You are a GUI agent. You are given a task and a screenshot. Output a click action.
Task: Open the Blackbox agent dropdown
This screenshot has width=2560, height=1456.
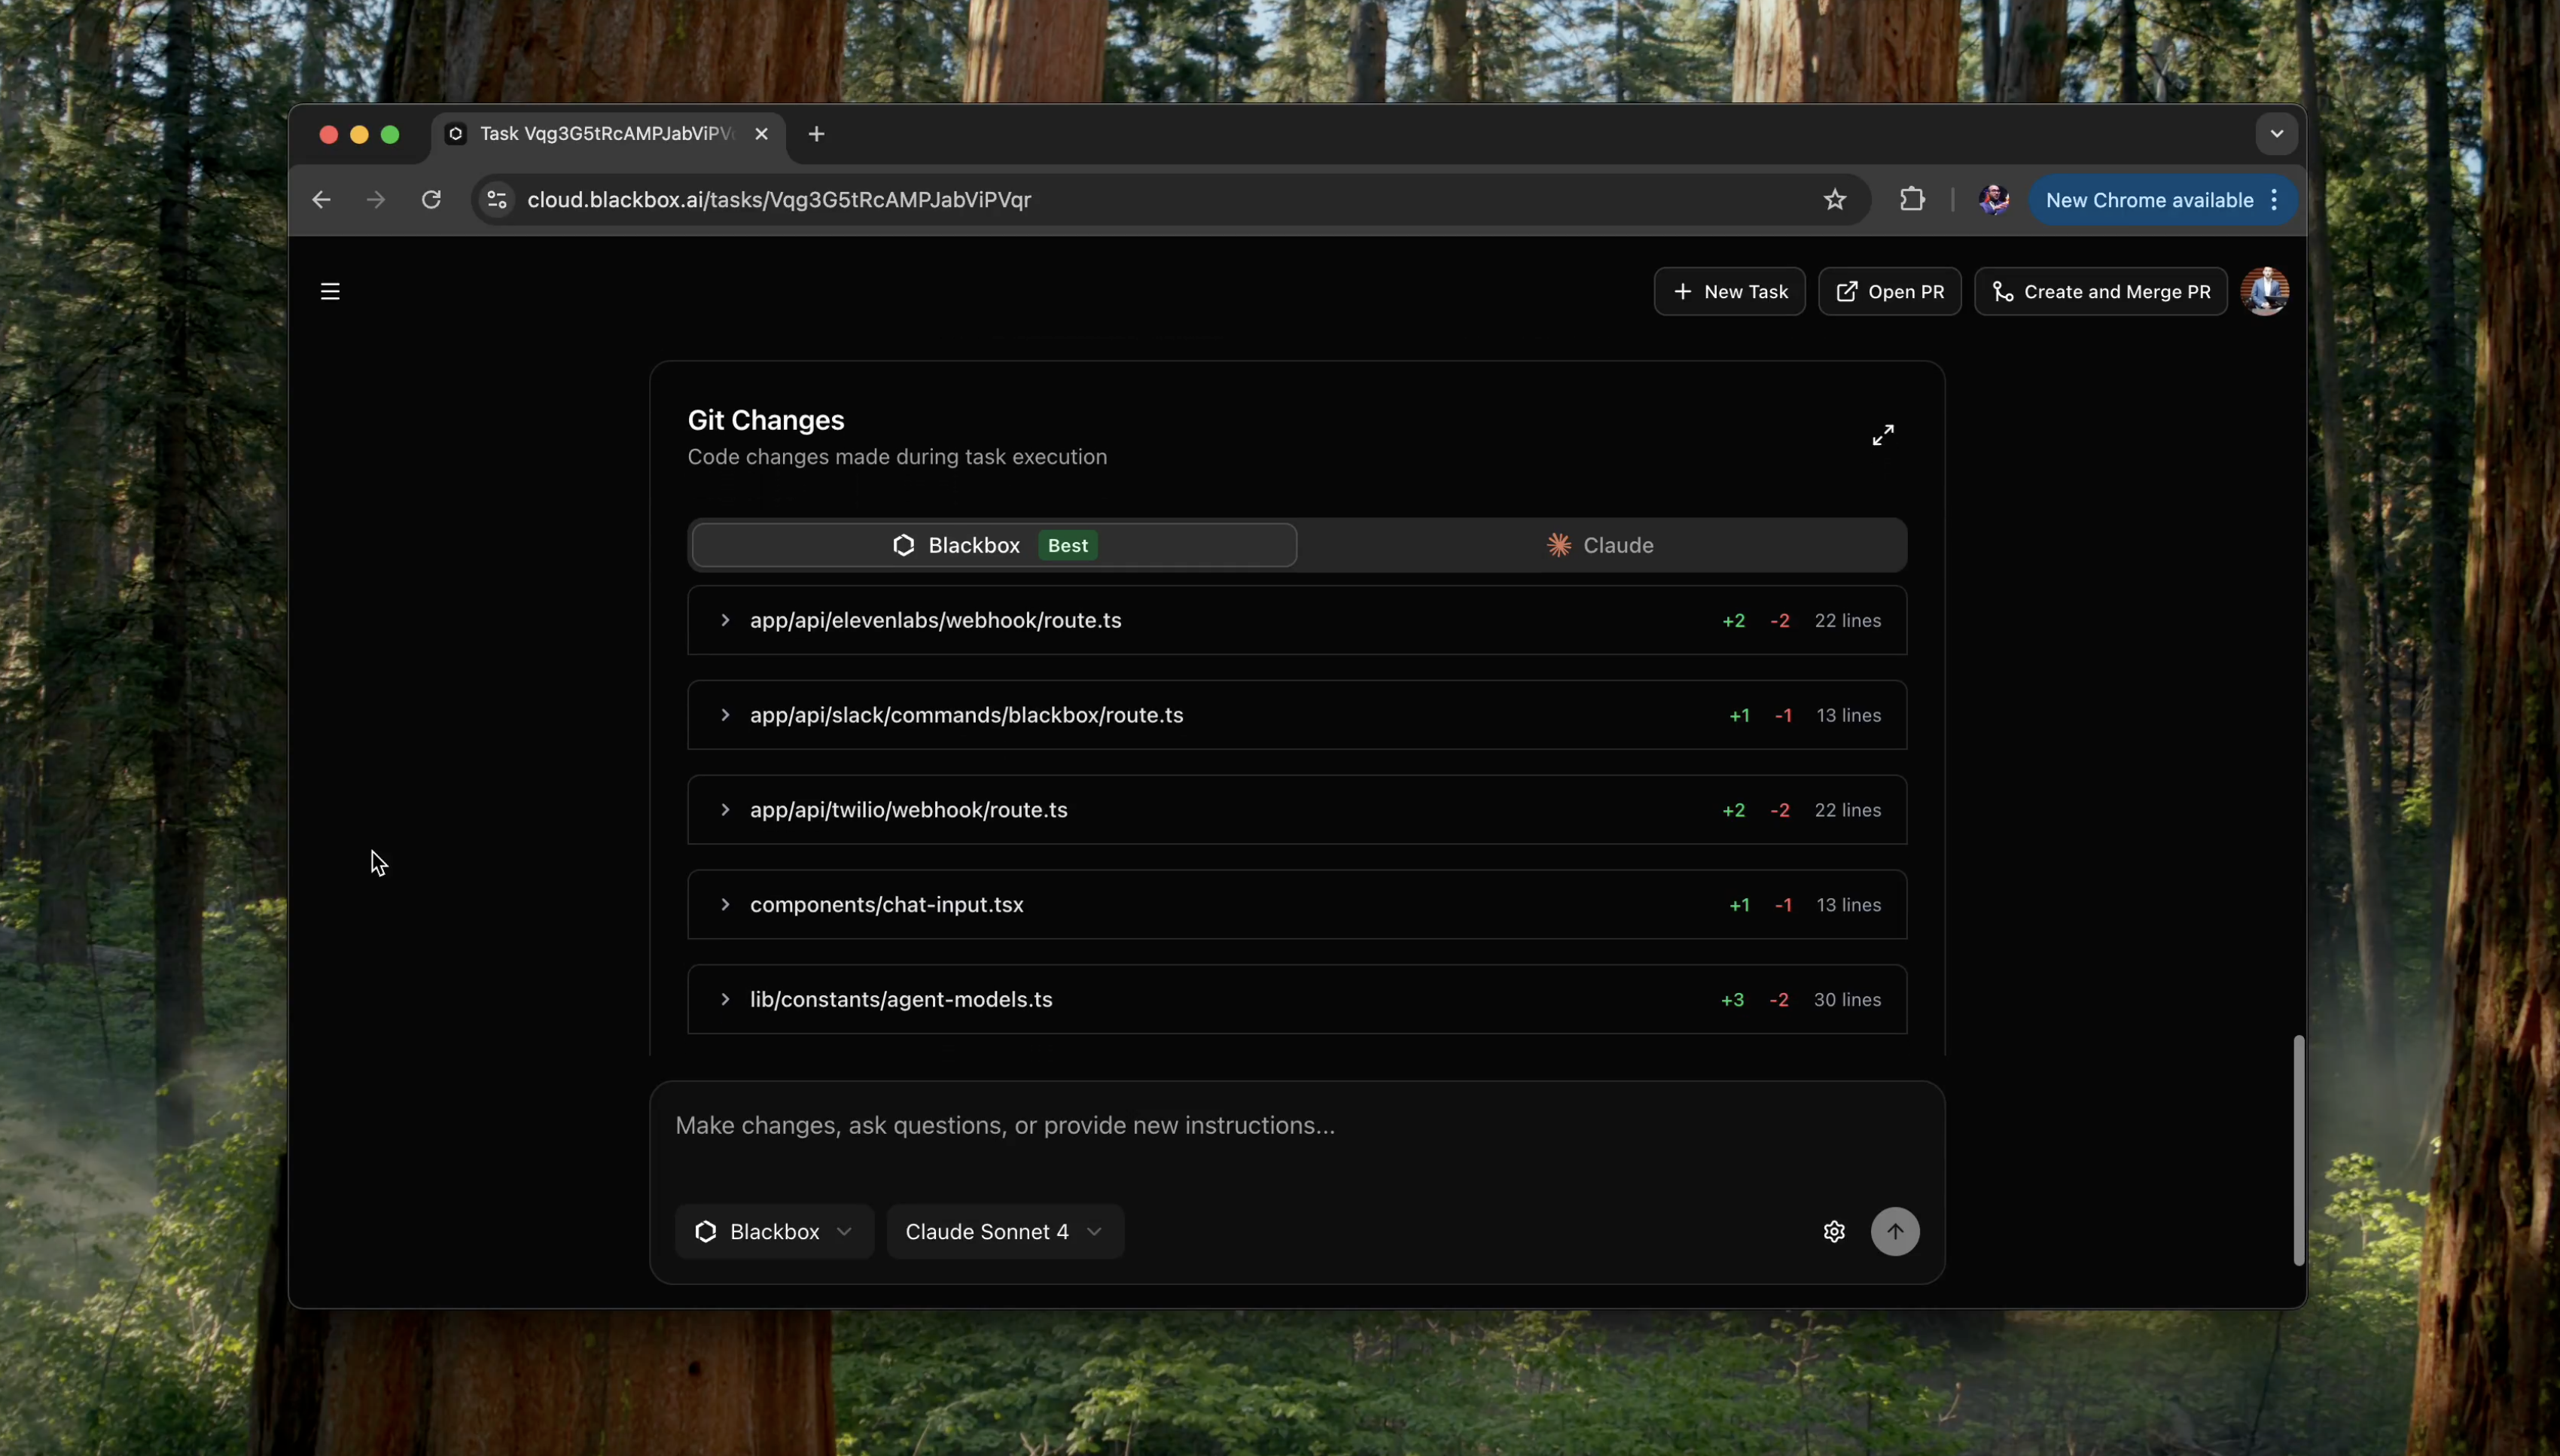[774, 1231]
